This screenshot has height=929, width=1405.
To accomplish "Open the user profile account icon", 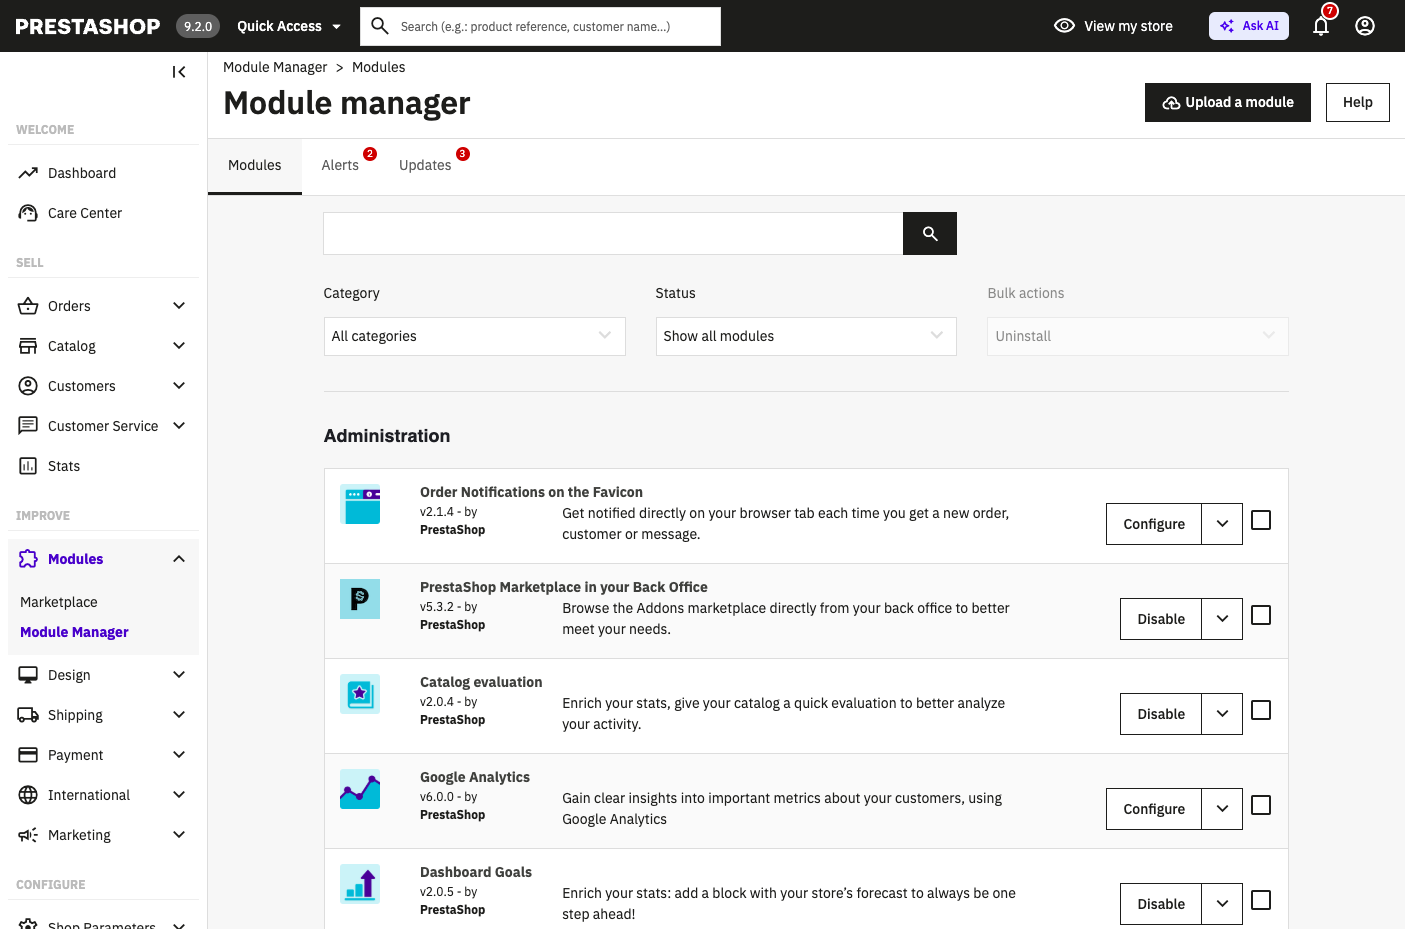I will click(1365, 26).
